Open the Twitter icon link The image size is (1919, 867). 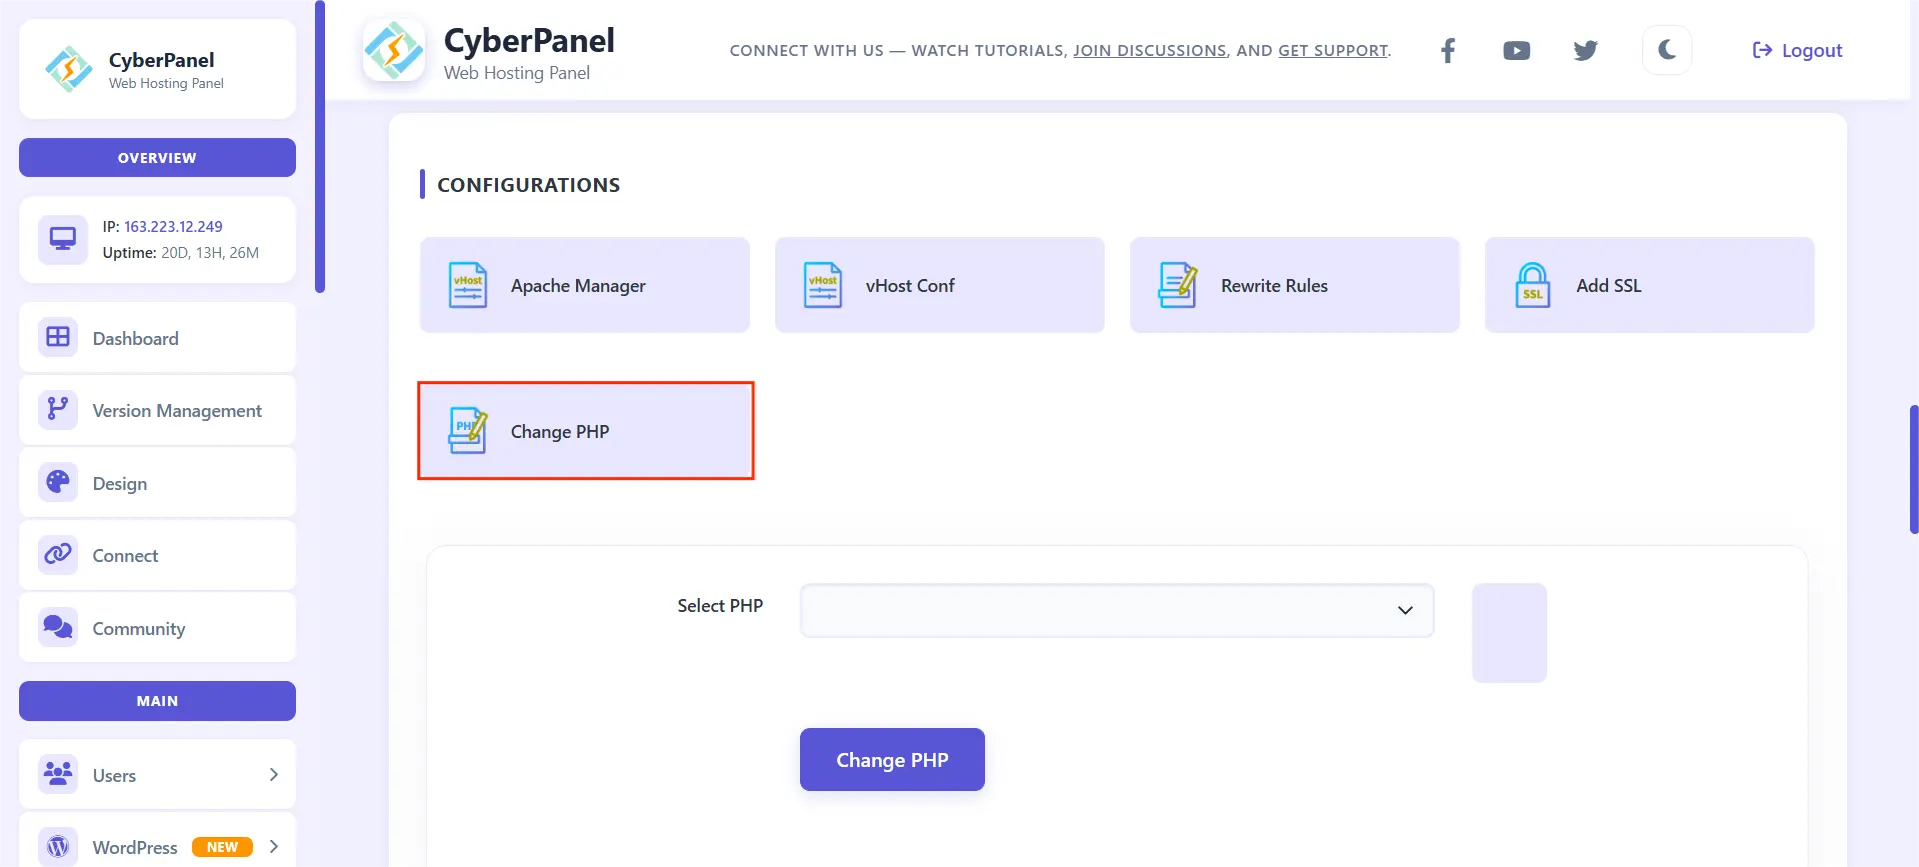tap(1585, 50)
